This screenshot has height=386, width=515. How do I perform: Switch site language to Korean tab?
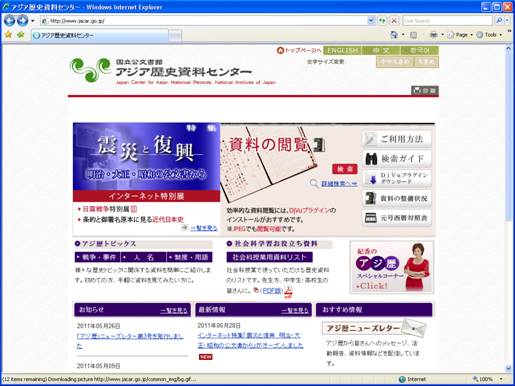[419, 50]
